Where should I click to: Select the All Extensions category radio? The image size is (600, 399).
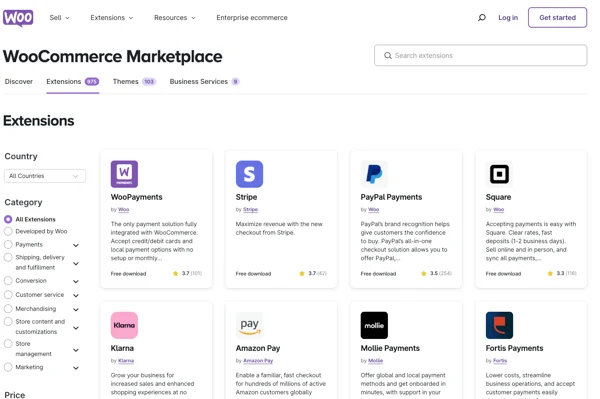point(8,219)
